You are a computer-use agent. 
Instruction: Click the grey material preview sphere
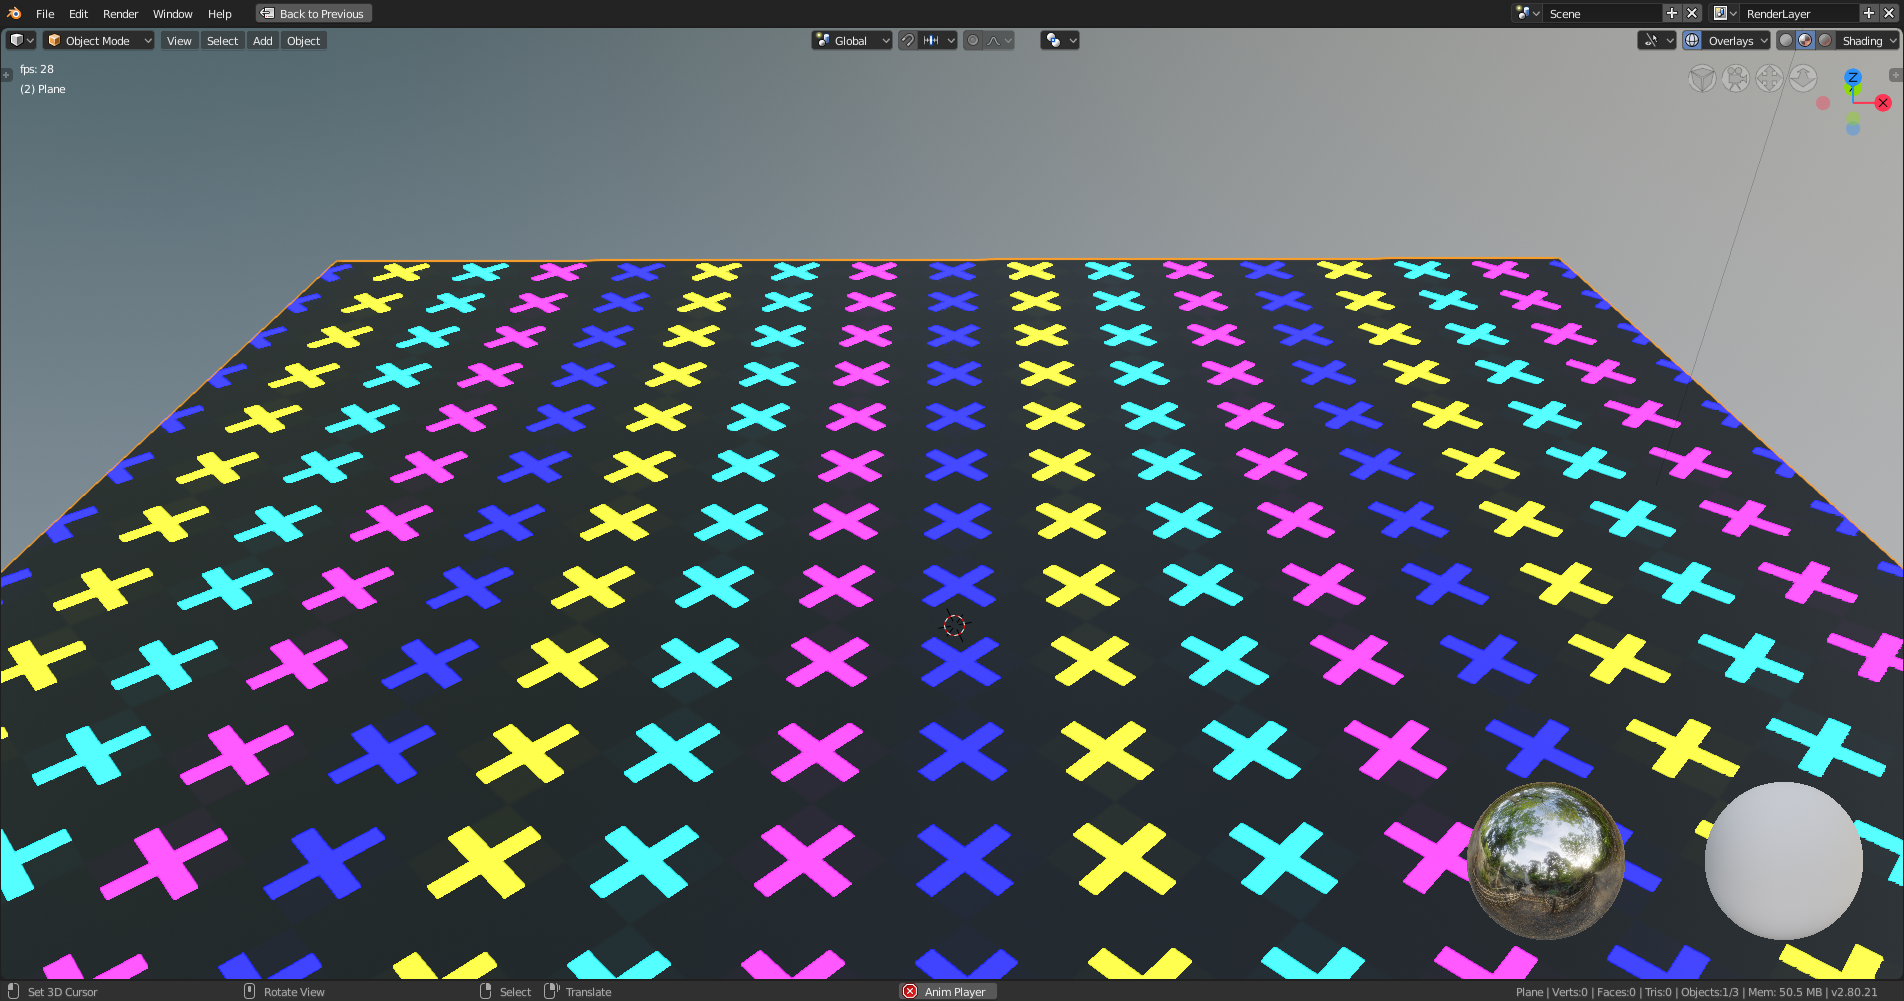(1784, 861)
